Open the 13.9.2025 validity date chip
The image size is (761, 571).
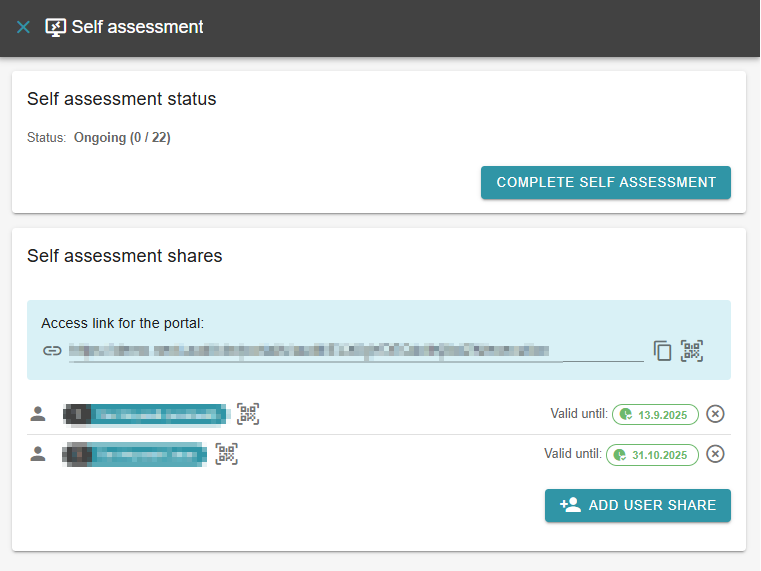pos(655,414)
